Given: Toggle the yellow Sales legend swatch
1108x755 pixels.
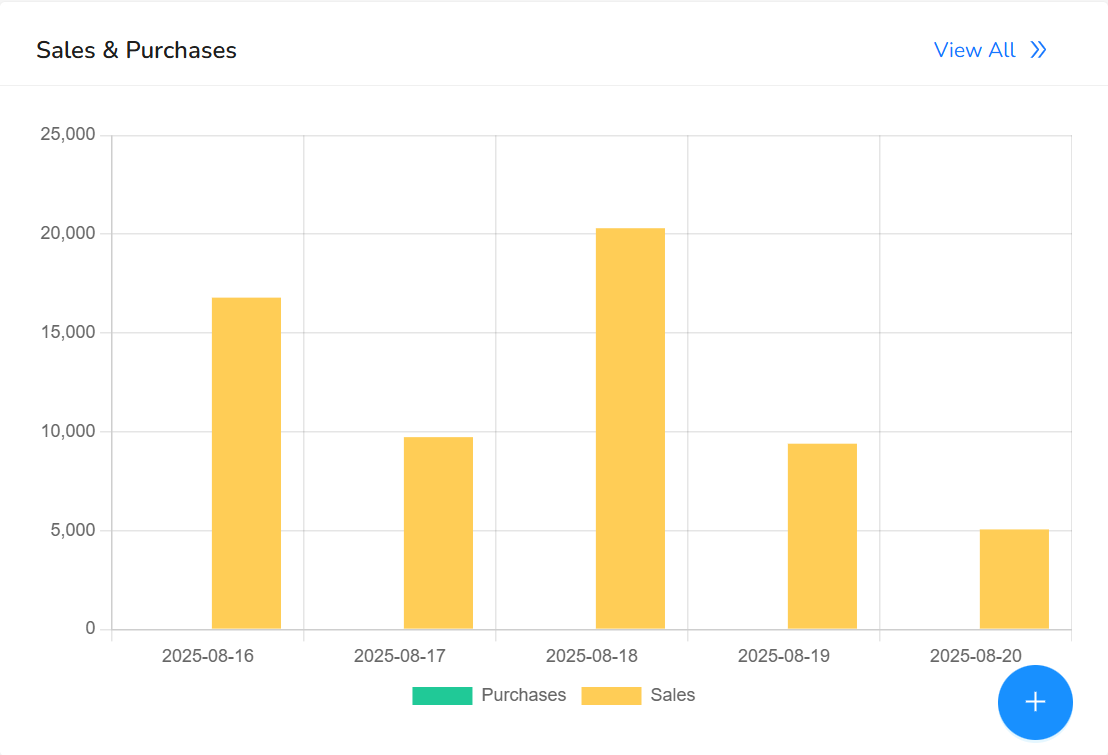Looking at the screenshot, I should [x=611, y=696].
